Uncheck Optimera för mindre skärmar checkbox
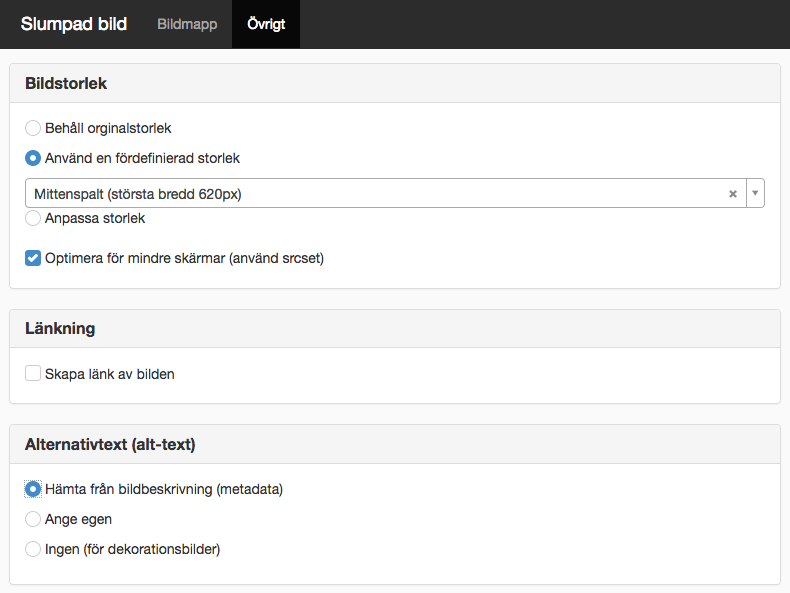790x593 pixels. coord(33,258)
